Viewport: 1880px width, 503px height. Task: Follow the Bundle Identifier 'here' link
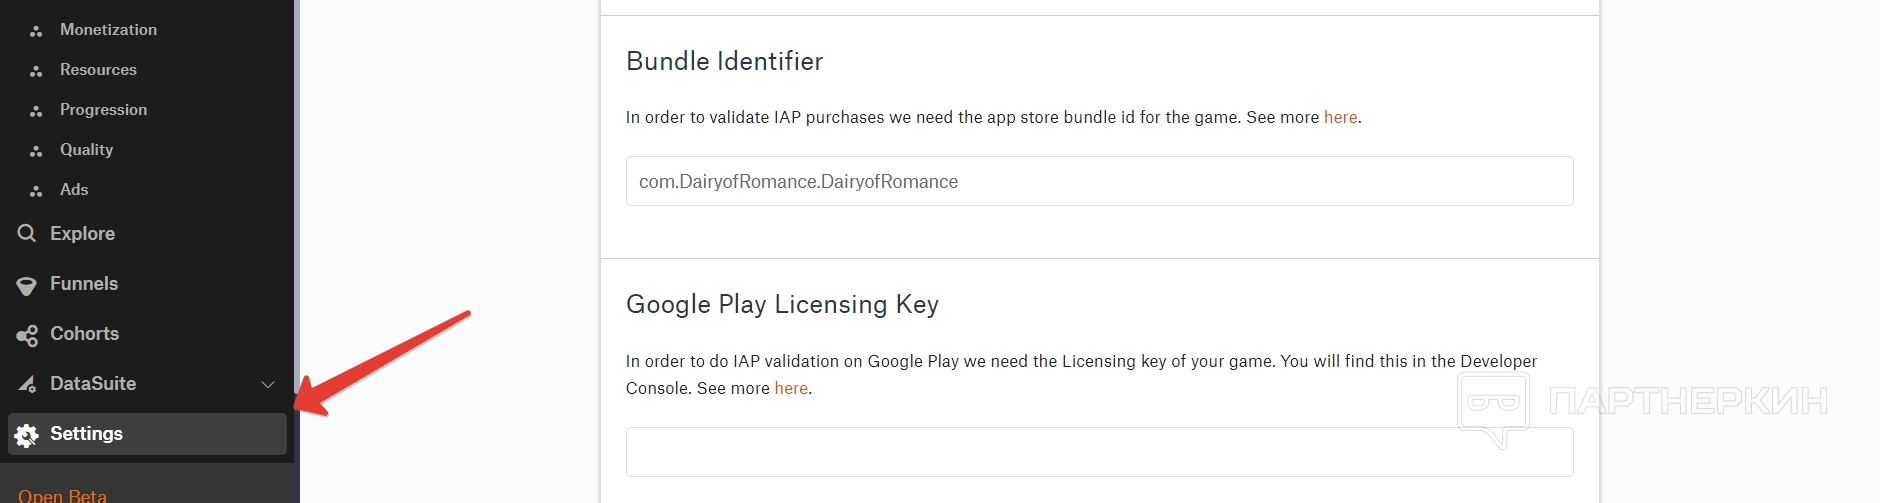tap(1340, 118)
